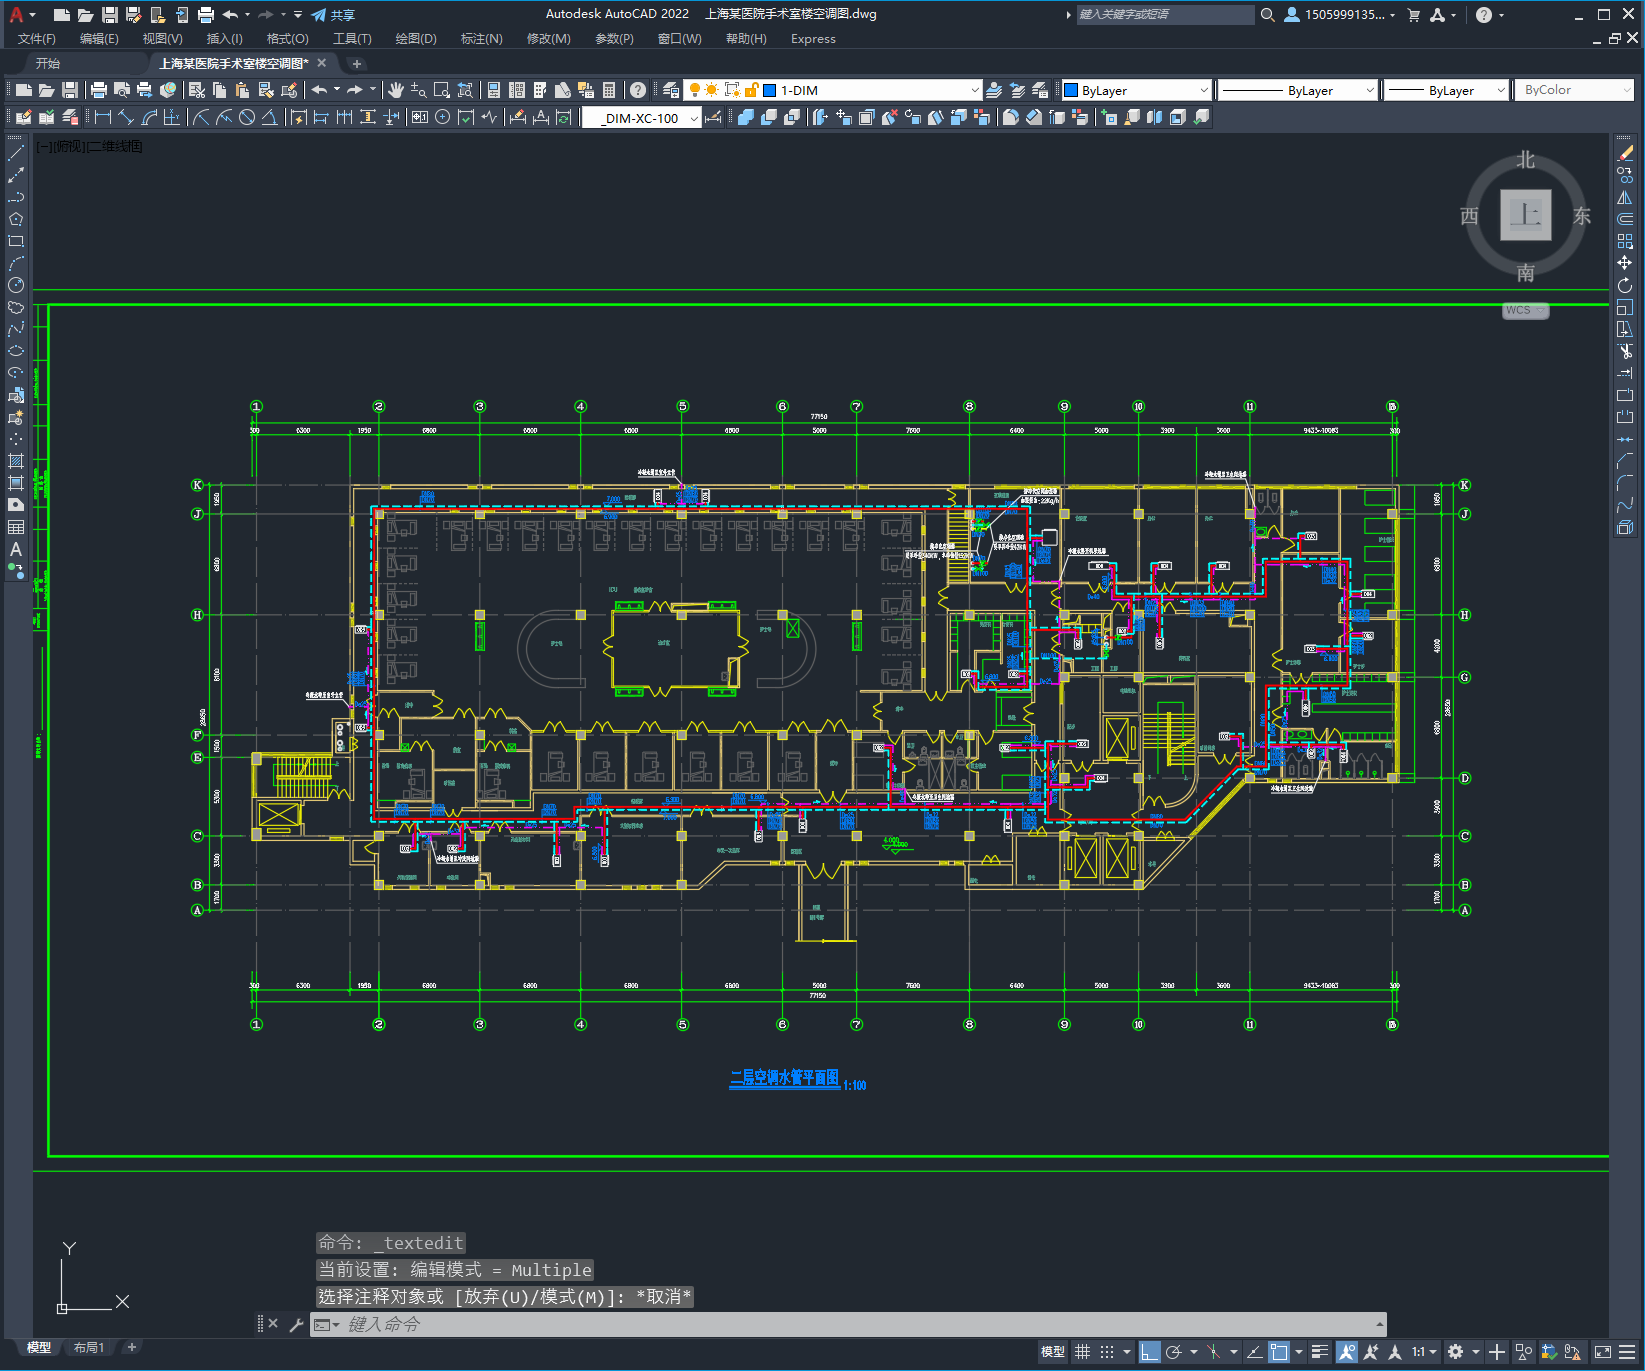The height and width of the screenshot is (1371, 1645).
Task: Click the Redo arrow in standard toolbar
Action: tap(355, 90)
